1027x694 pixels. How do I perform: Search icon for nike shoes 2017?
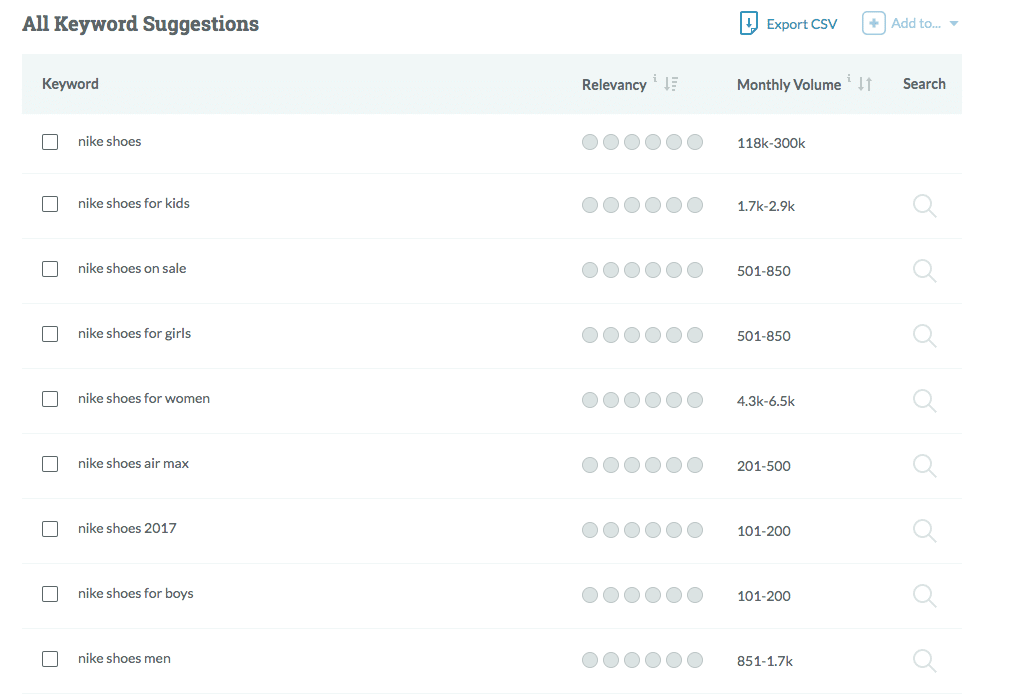tap(924, 530)
